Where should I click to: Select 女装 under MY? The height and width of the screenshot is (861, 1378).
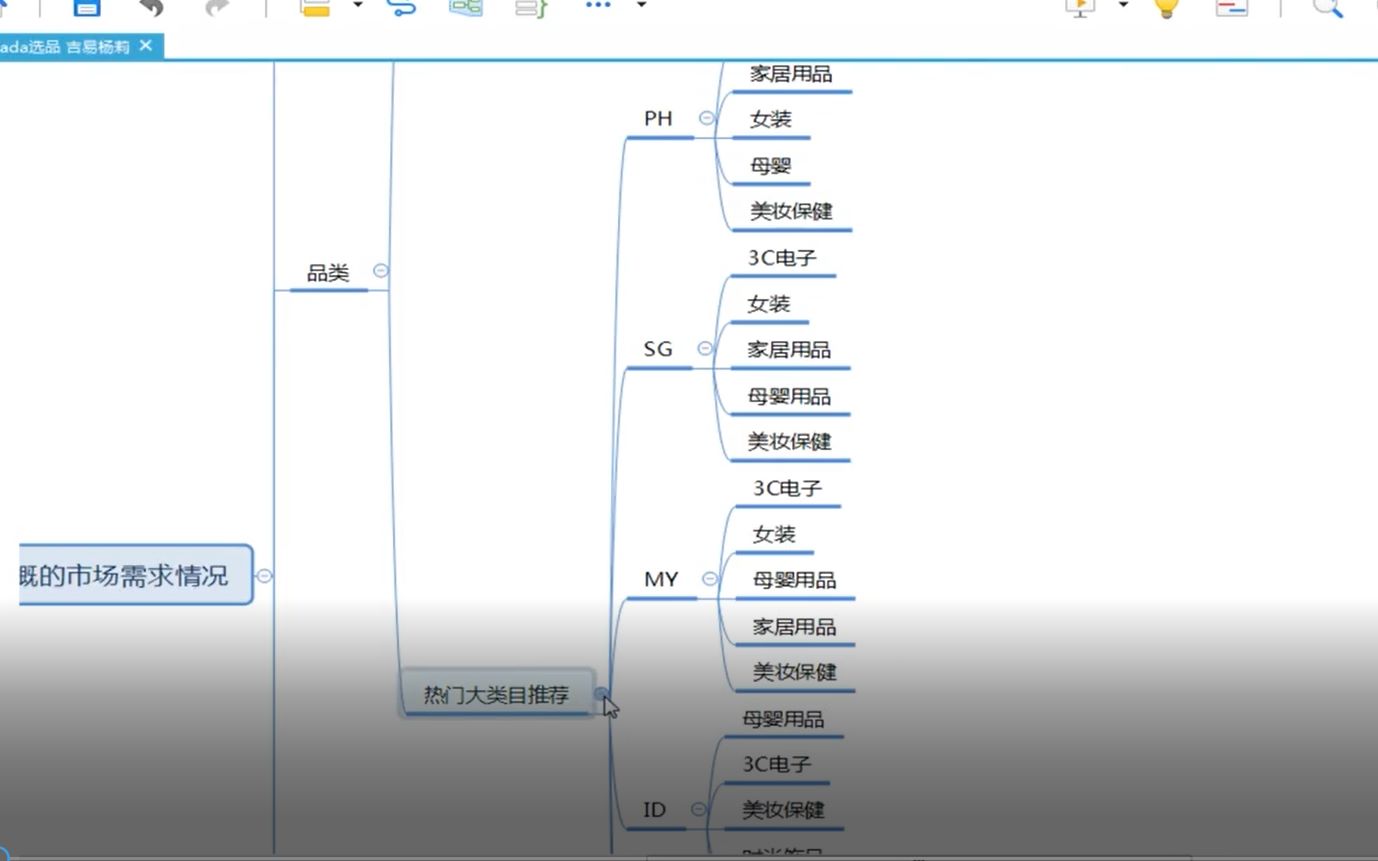tap(774, 534)
